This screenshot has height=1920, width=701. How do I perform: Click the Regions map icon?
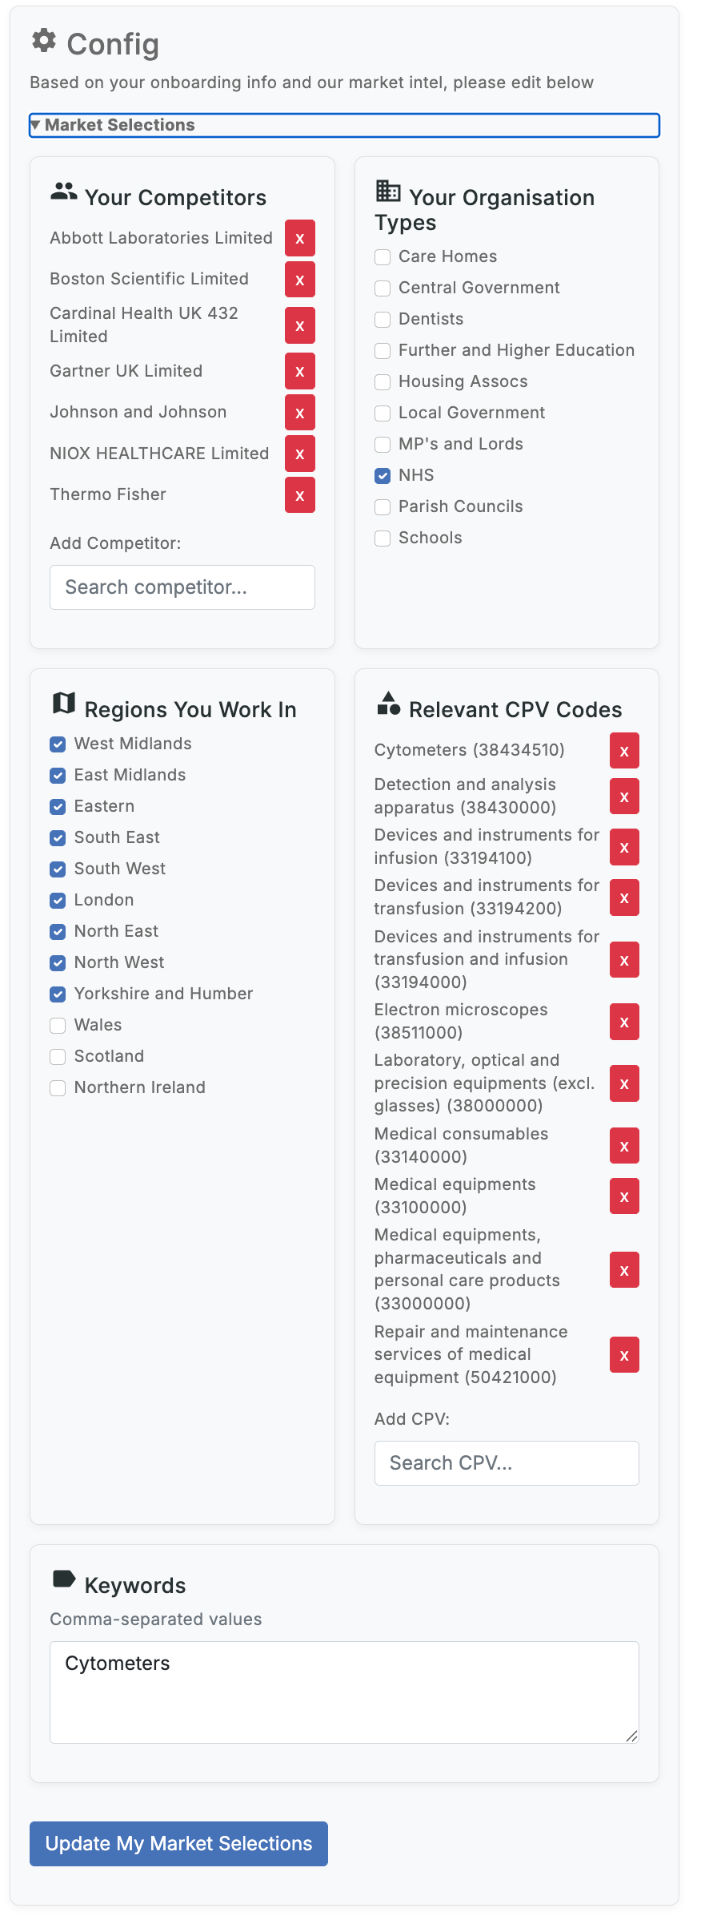pyautogui.click(x=63, y=703)
